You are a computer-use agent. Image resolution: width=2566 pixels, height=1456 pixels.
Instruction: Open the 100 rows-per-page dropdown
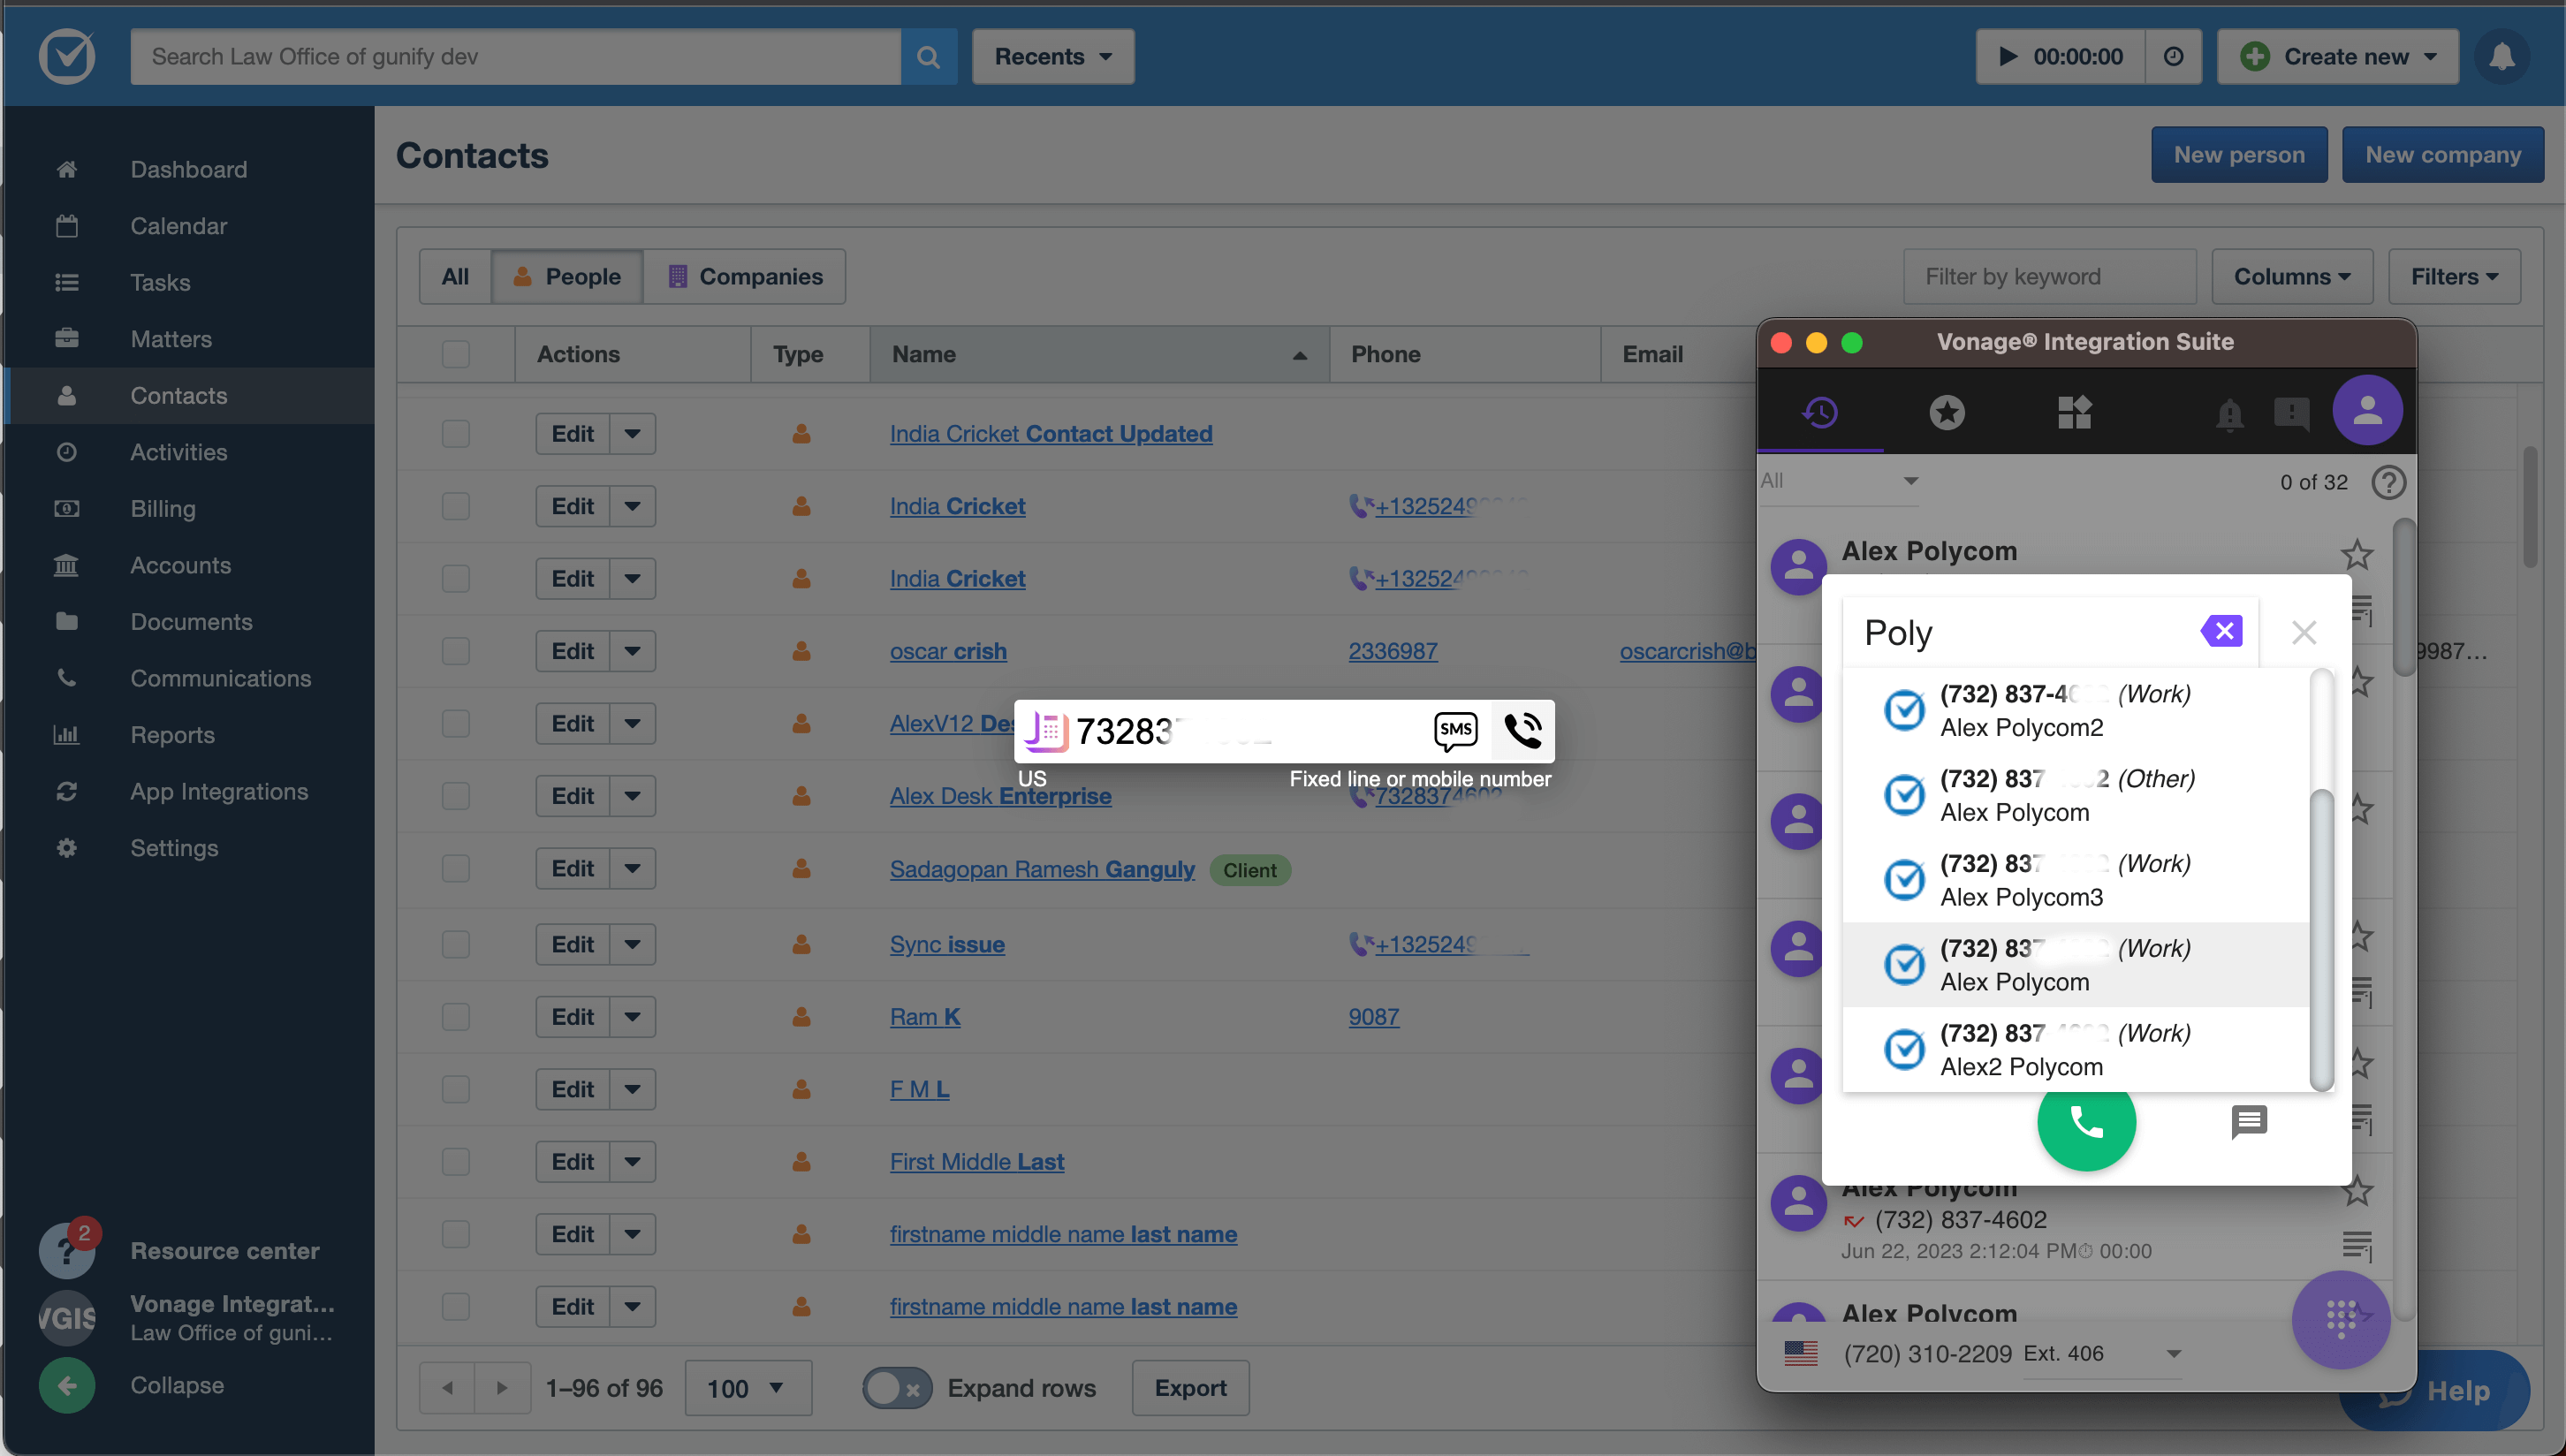click(x=746, y=1388)
